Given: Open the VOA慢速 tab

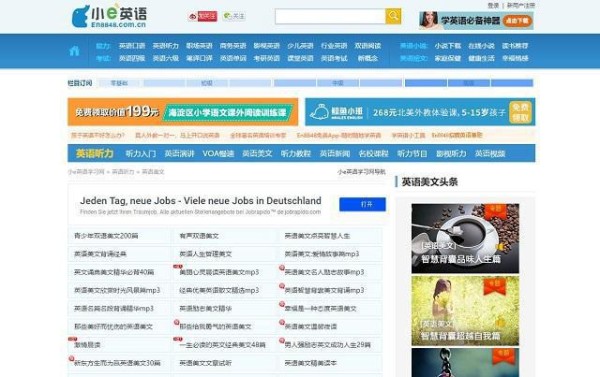Looking at the screenshot, I should tap(218, 154).
